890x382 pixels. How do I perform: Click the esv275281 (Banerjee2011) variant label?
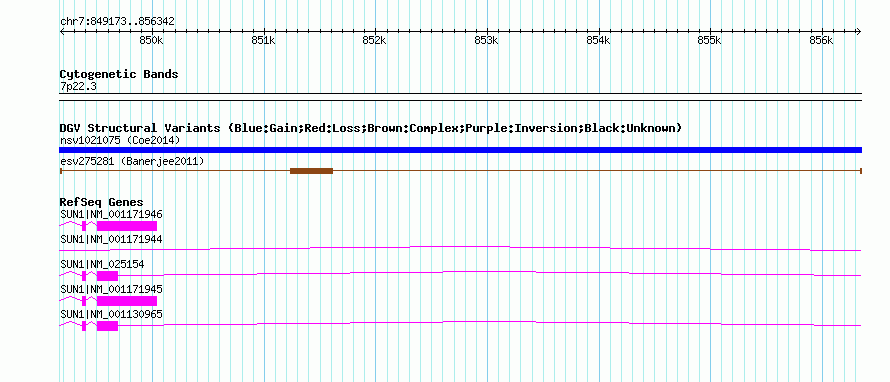pos(132,161)
